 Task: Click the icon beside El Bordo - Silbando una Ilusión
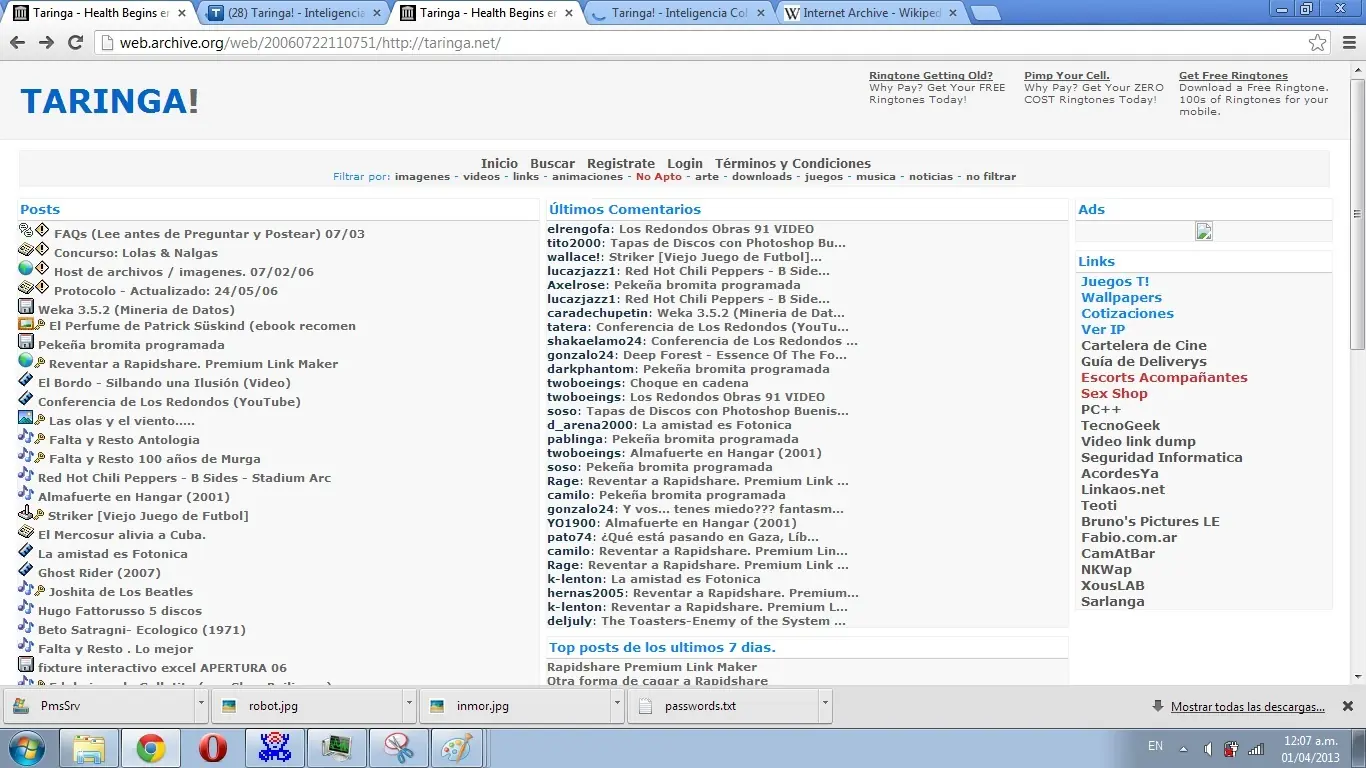pos(26,380)
